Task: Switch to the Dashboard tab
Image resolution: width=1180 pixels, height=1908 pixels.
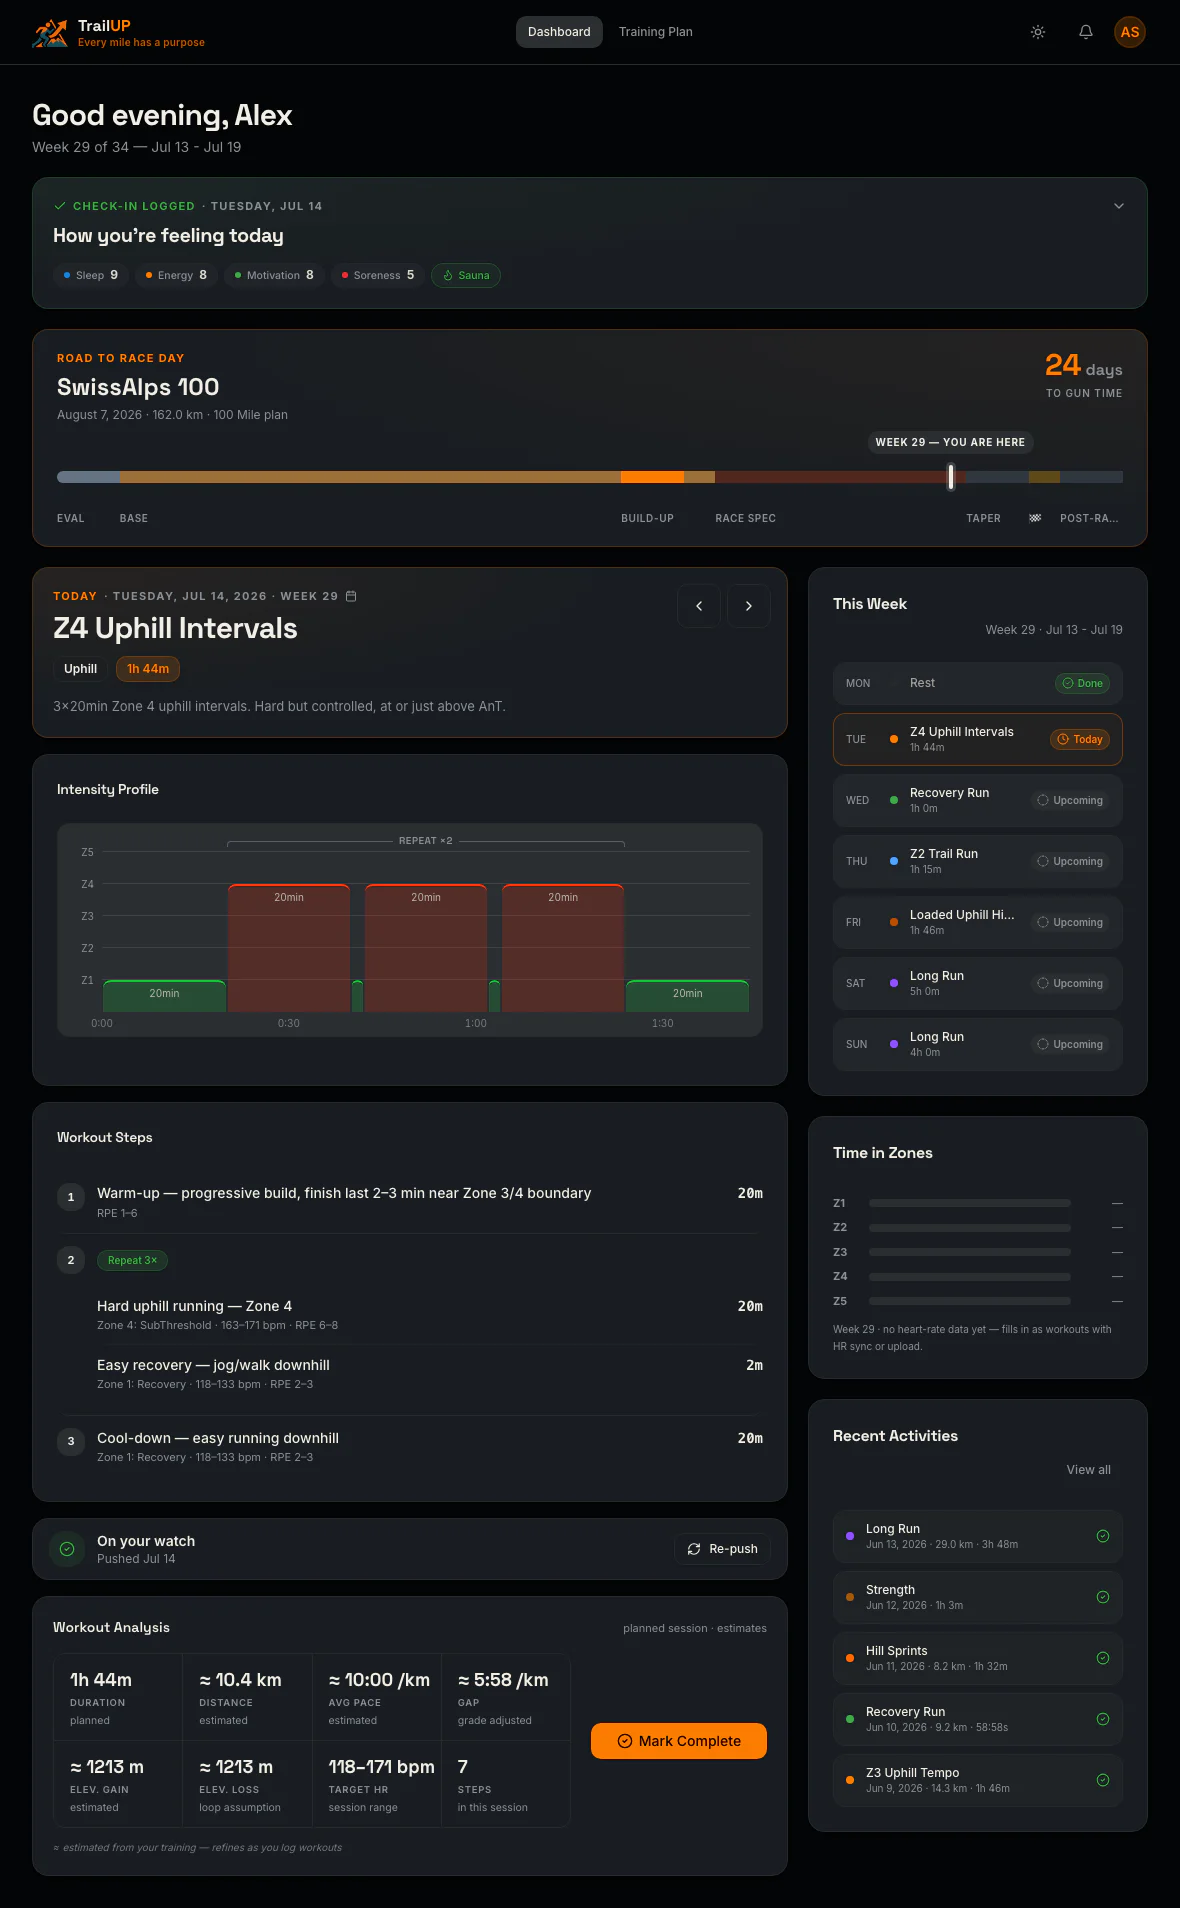Action: coord(559,32)
